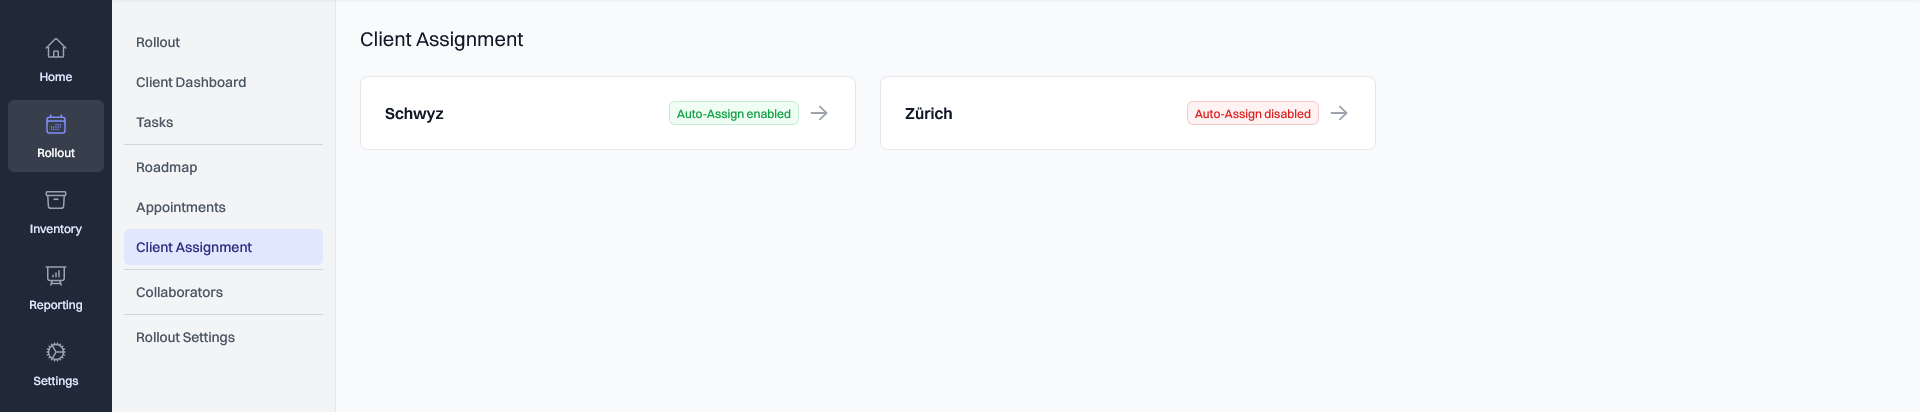This screenshot has height=412, width=1920.
Task: Go to Client Dashboard
Action: click(191, 82)
